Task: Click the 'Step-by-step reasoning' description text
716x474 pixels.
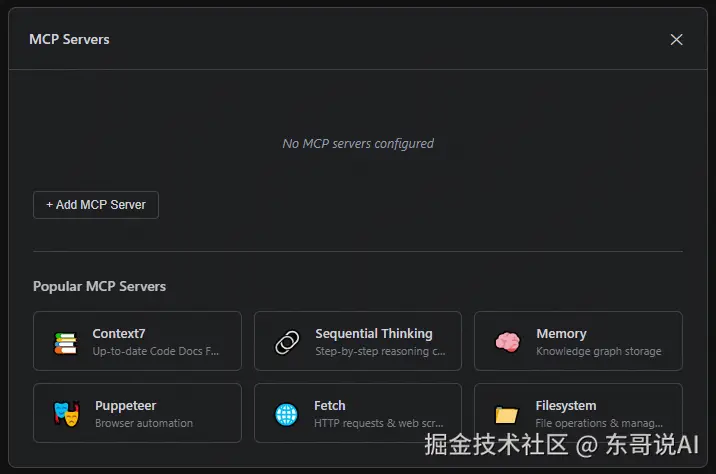Action: click(380, 352)
